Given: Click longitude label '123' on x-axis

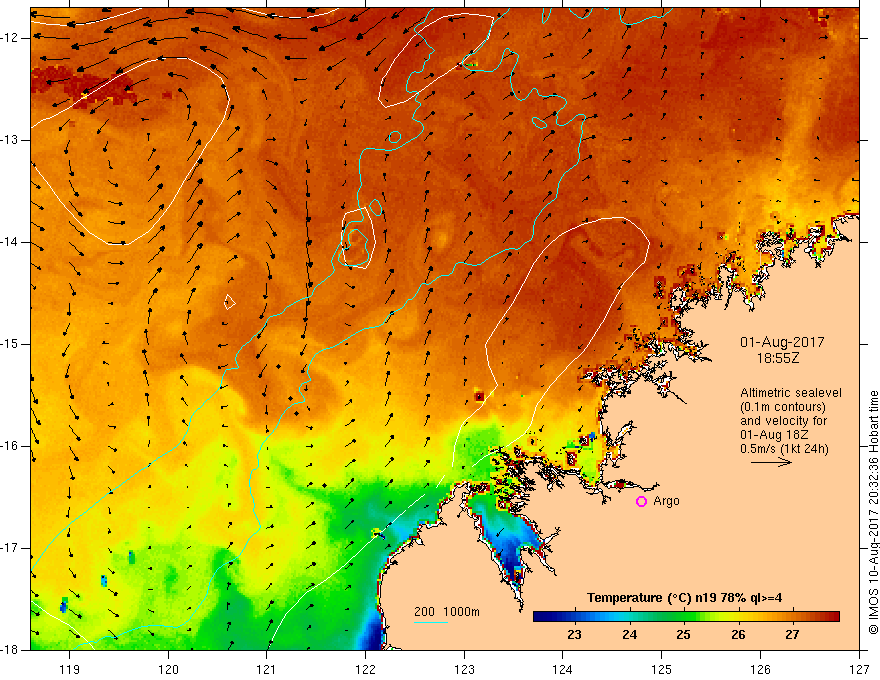Looking at the screenshot, I should (464, 669).
